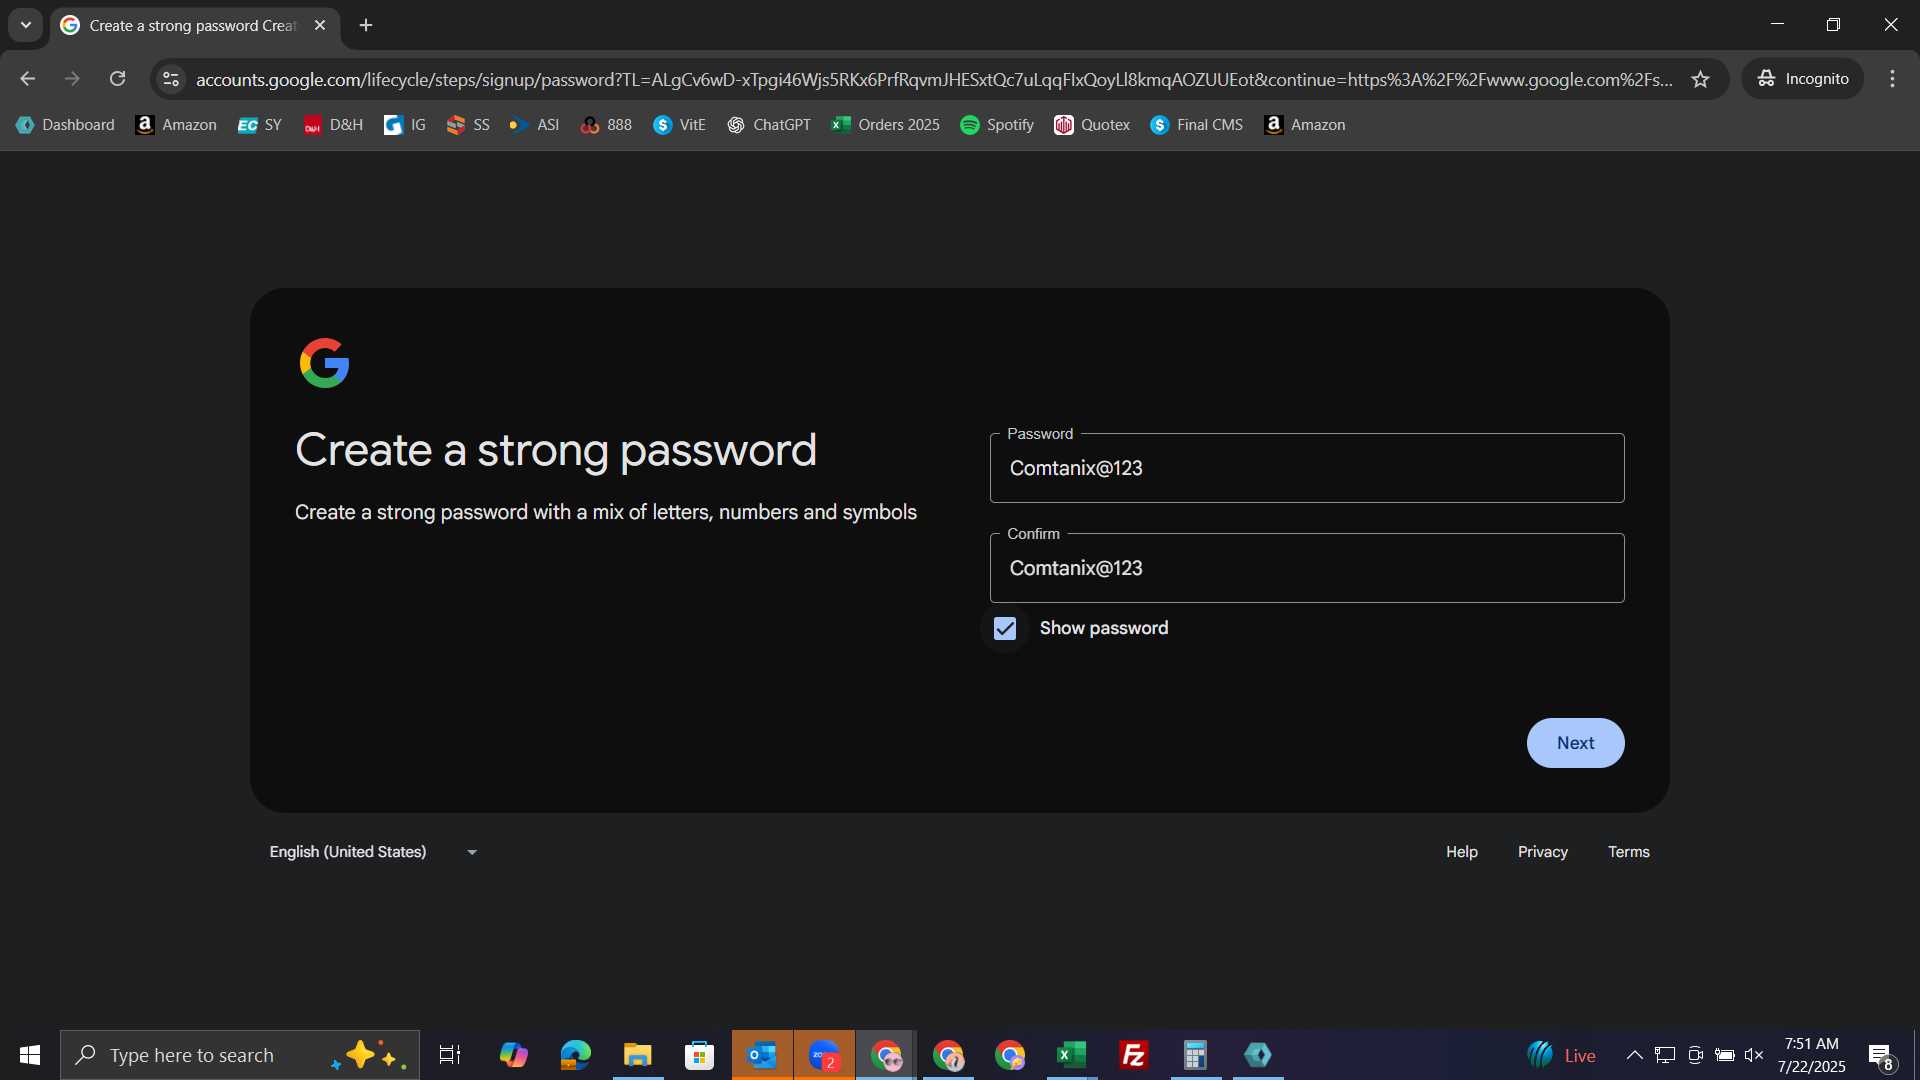Open the notification center icon

[1880, 1055]
